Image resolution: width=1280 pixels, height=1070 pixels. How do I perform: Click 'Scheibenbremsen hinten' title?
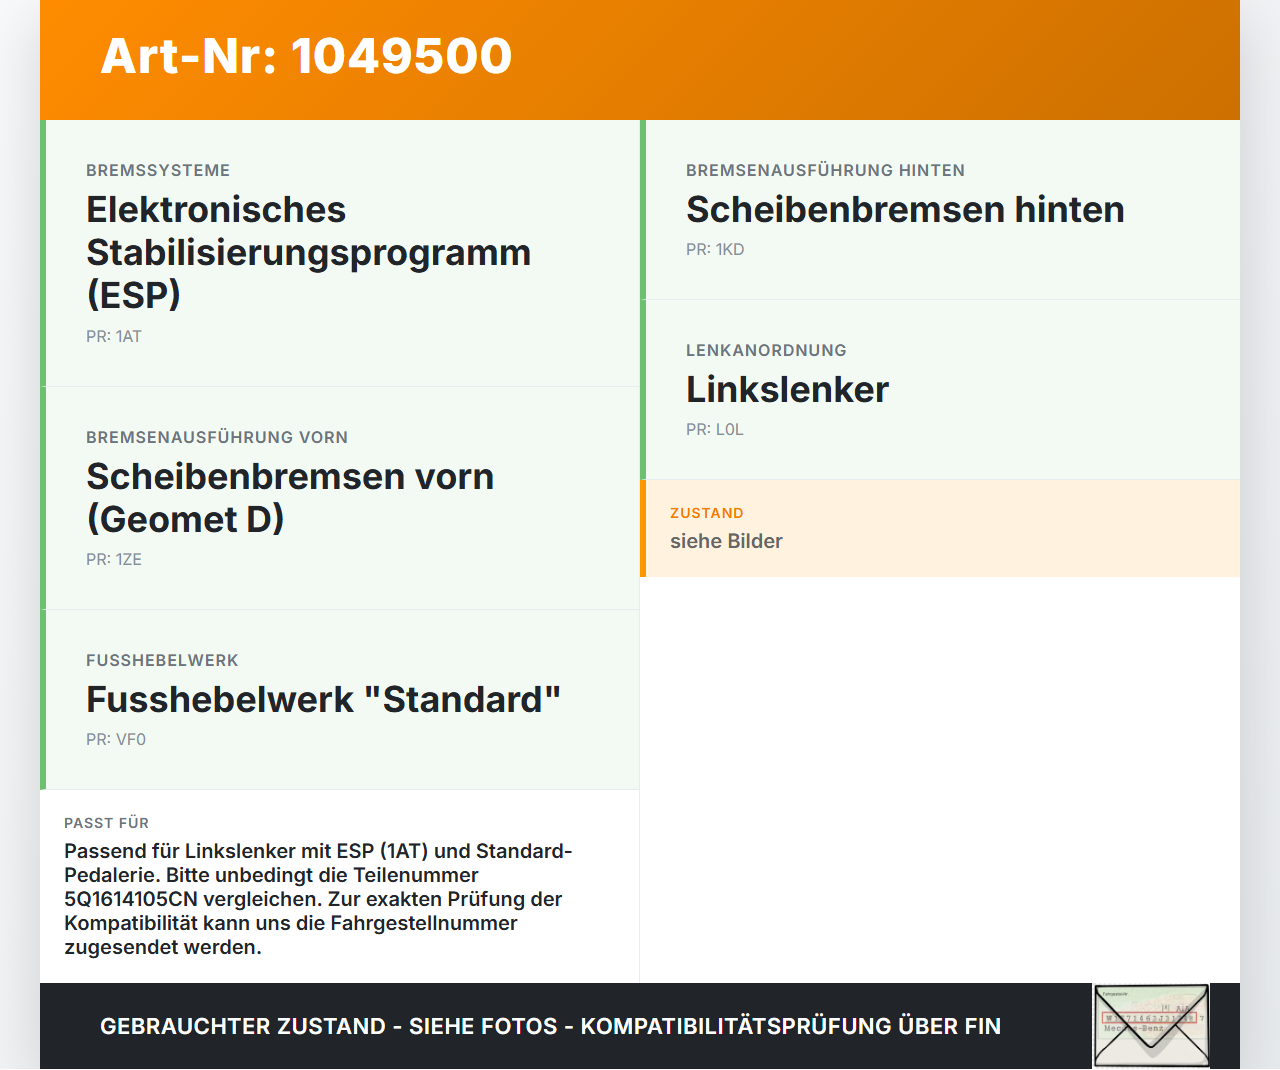(x=906, y=209)
